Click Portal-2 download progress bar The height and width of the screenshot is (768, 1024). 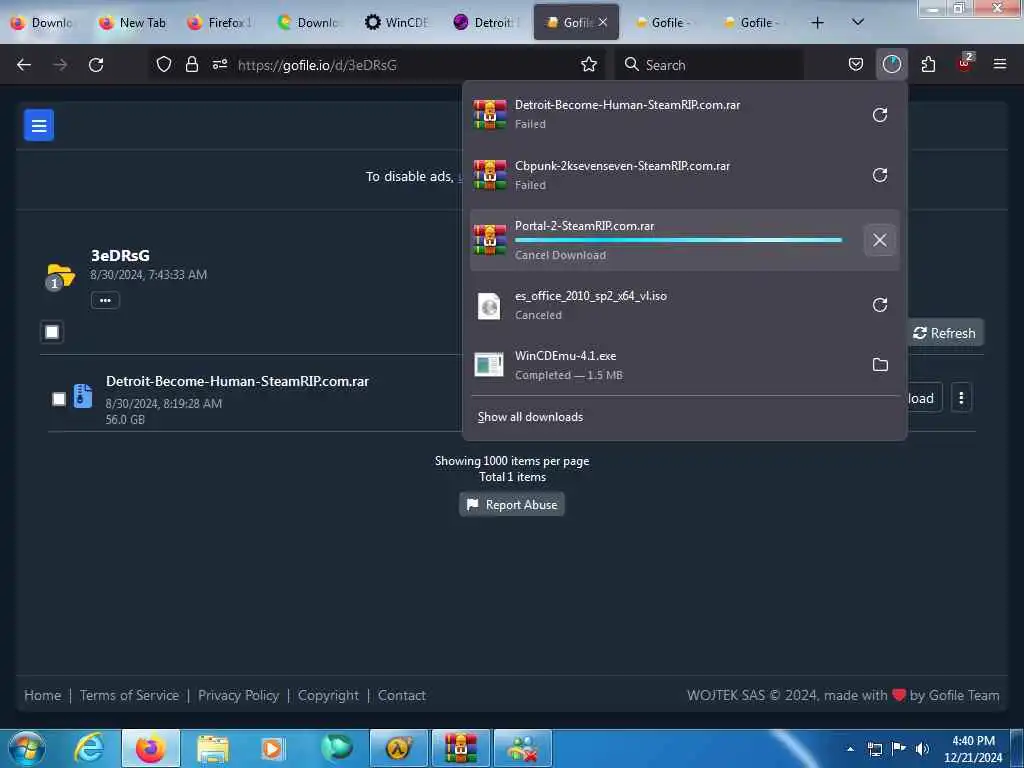(678, 240)
